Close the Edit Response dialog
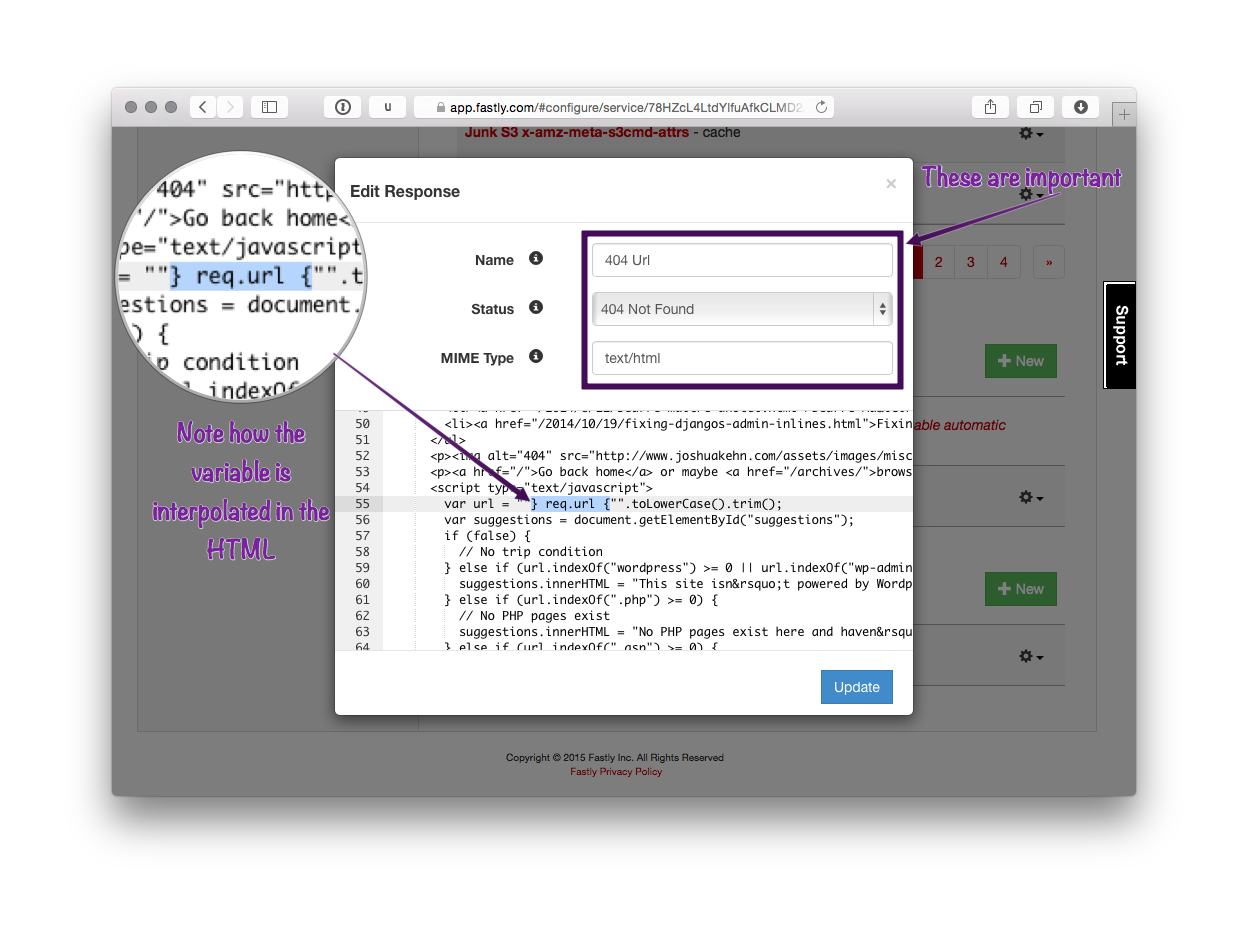The width and height of the screenshot is (1248, 932). click(891, 184)
